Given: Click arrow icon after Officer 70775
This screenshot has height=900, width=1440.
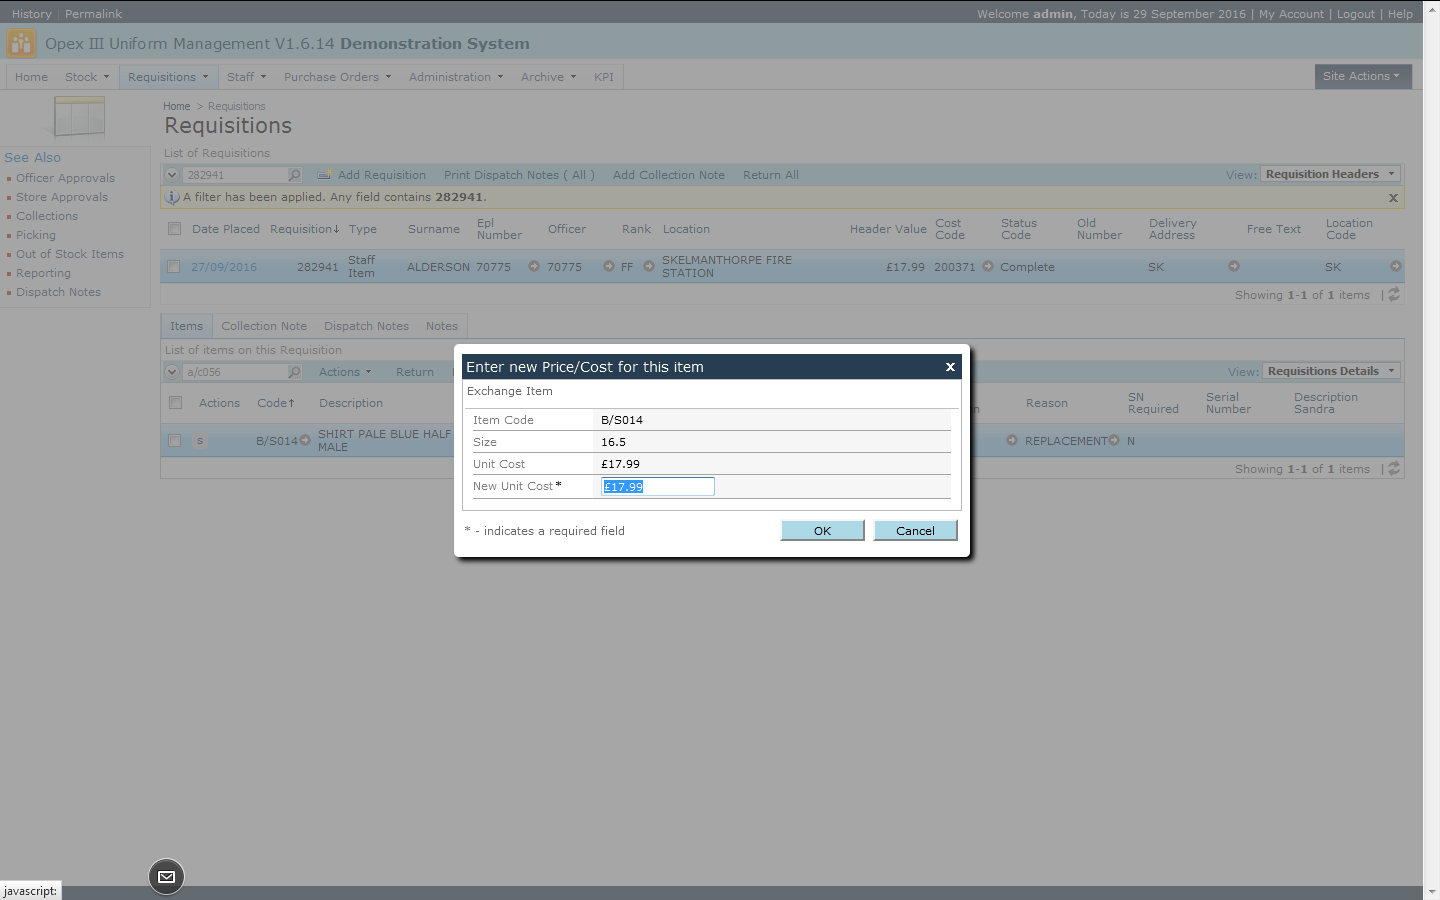Looking at the screenshot, I should [609, 266].
